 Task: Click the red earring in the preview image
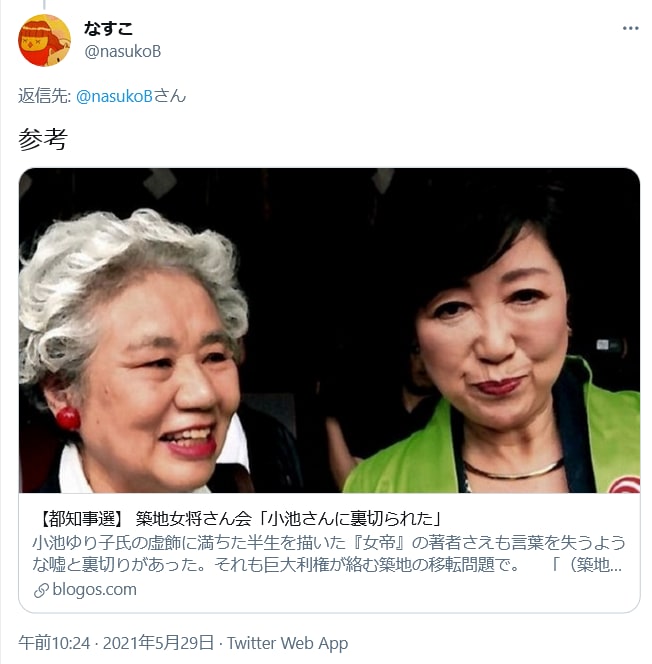68,418
